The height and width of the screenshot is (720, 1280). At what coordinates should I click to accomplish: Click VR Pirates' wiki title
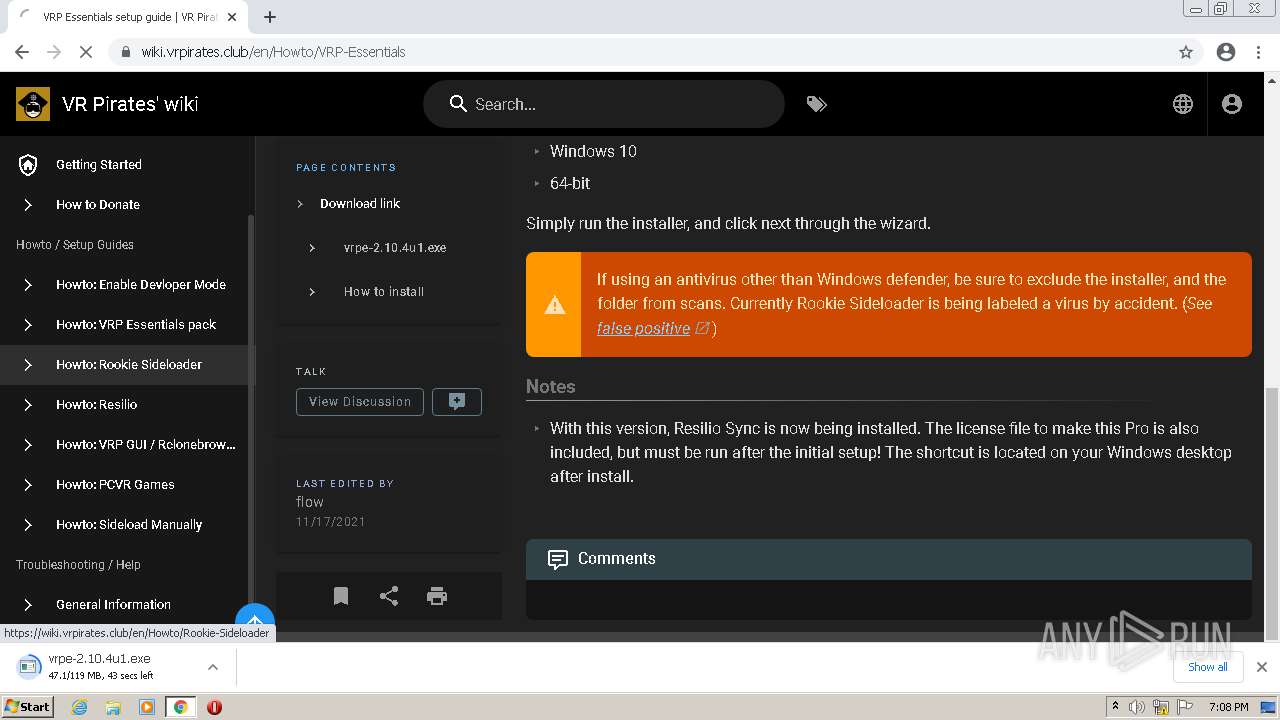tap(130, 104)
